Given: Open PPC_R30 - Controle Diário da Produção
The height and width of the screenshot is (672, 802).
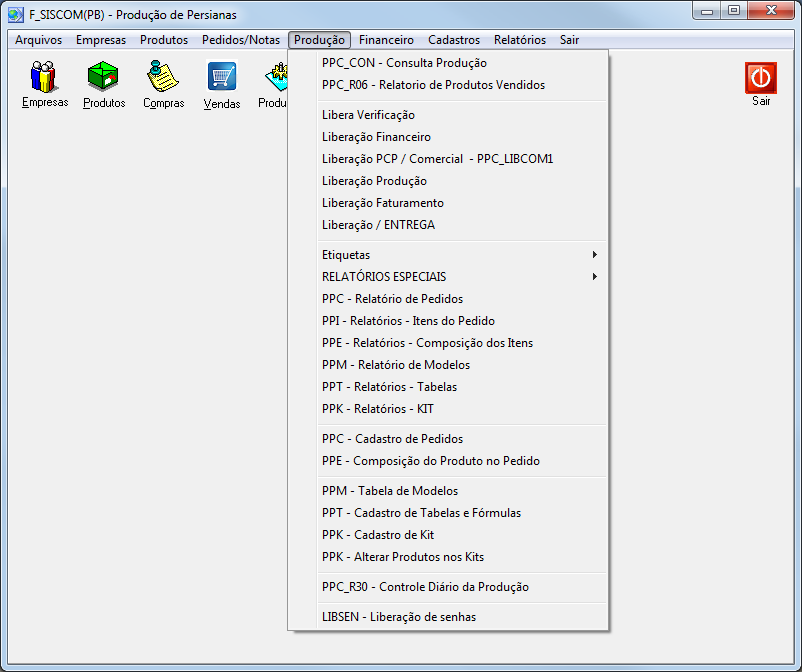Looking at the screenshot, I should [463, 587].
